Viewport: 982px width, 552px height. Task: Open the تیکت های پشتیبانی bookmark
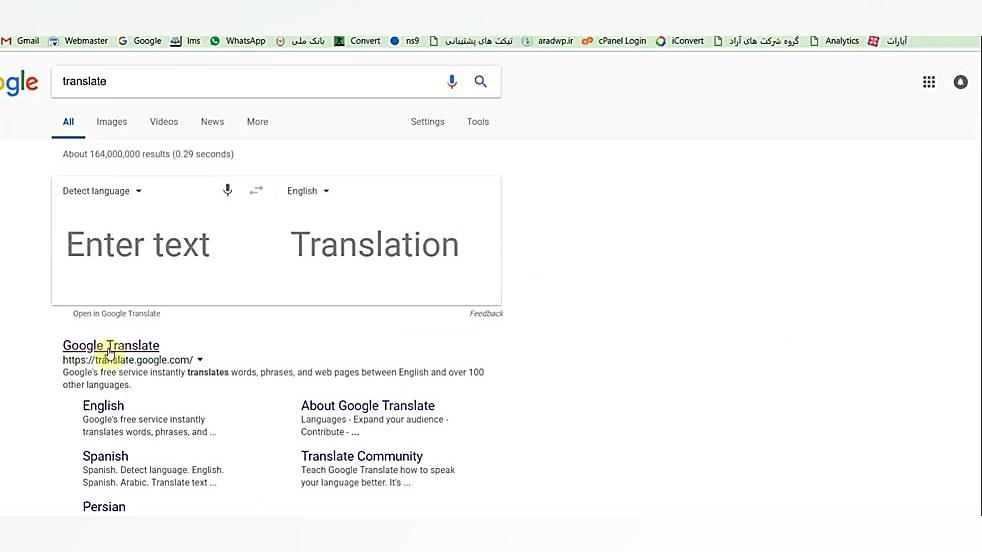point(471,41)
